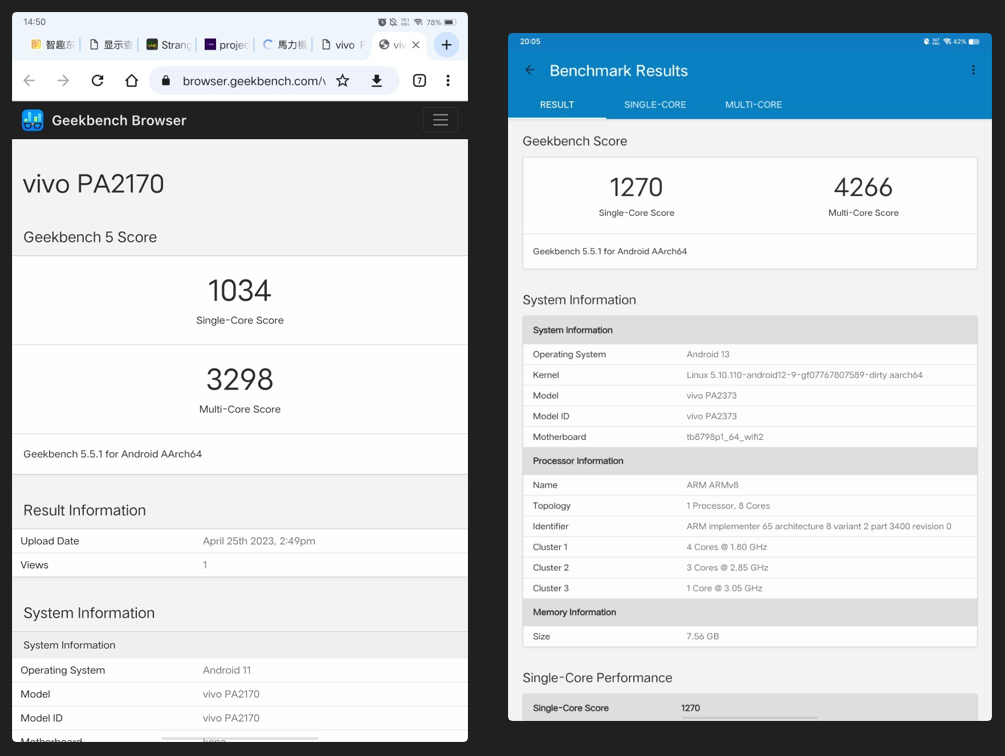Image resolution: width=1005 pixels, height=756 pixels.
Task: Select the 1034 single-core score
Action: [240, 291]
